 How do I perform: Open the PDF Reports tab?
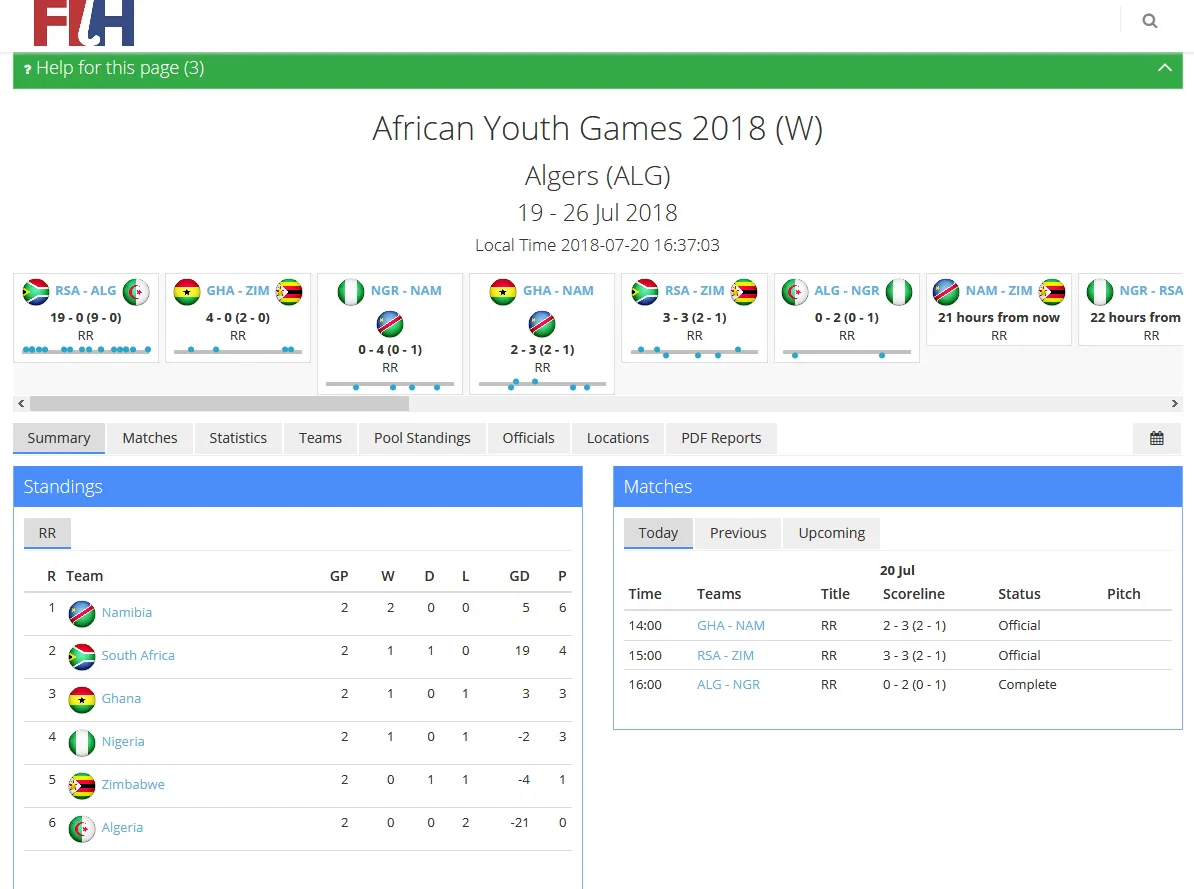coord(721,438)
